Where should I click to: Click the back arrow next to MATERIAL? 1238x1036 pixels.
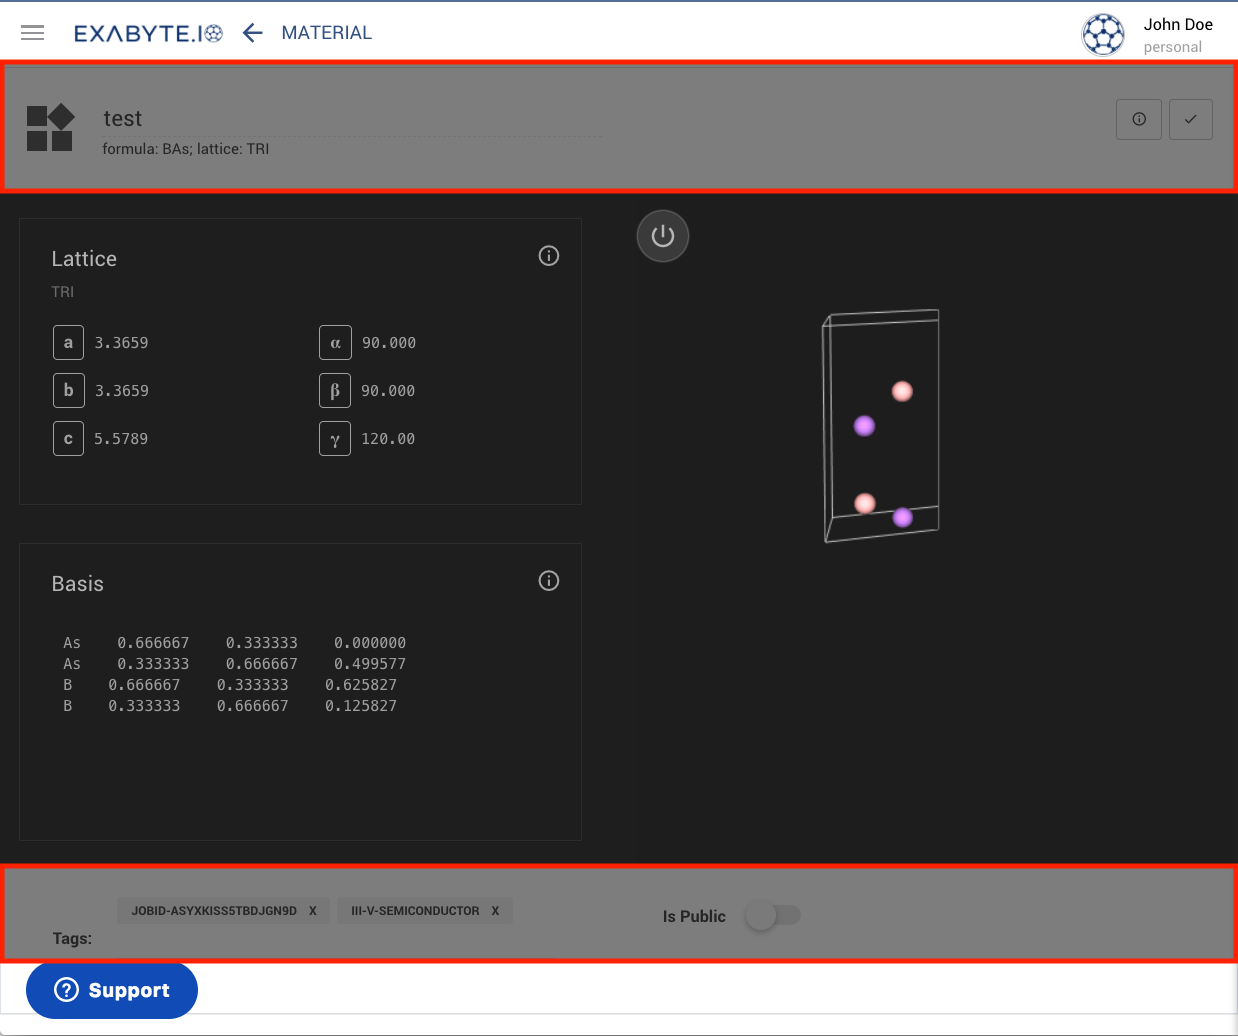click(252, 32)
